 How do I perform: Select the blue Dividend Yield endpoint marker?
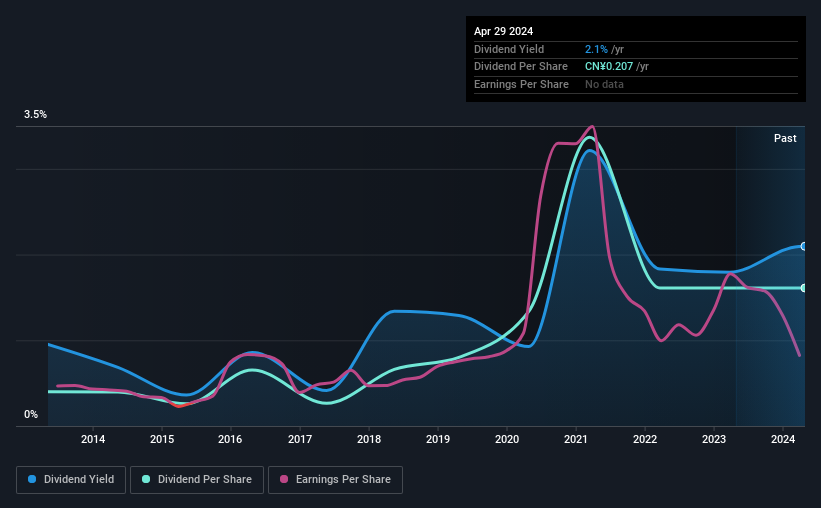[x=803, y=246]
